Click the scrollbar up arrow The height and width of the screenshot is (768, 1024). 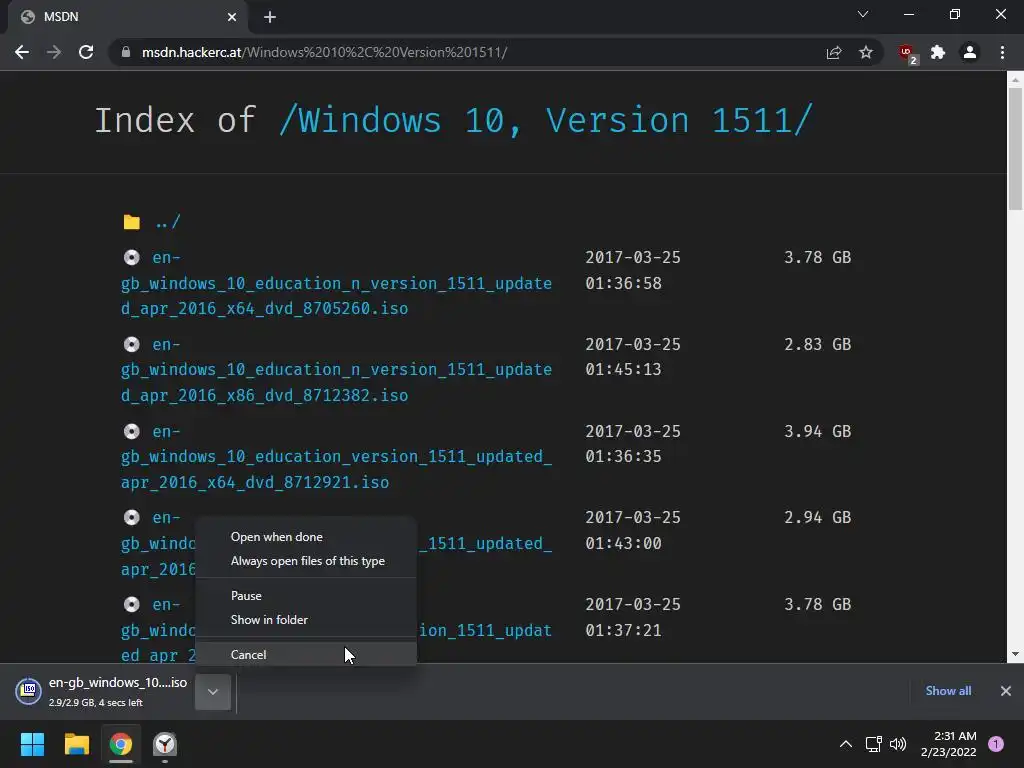coord(1015,80)
